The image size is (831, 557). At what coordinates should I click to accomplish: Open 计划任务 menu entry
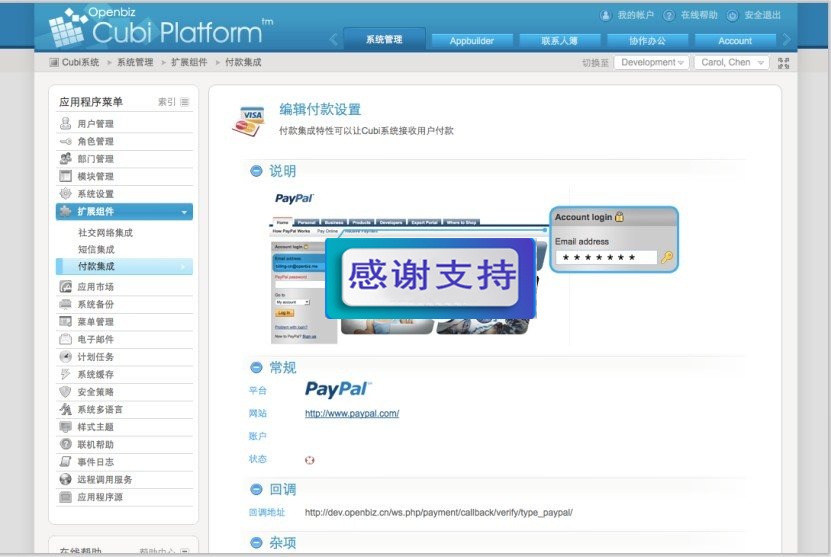click(124, 357)
